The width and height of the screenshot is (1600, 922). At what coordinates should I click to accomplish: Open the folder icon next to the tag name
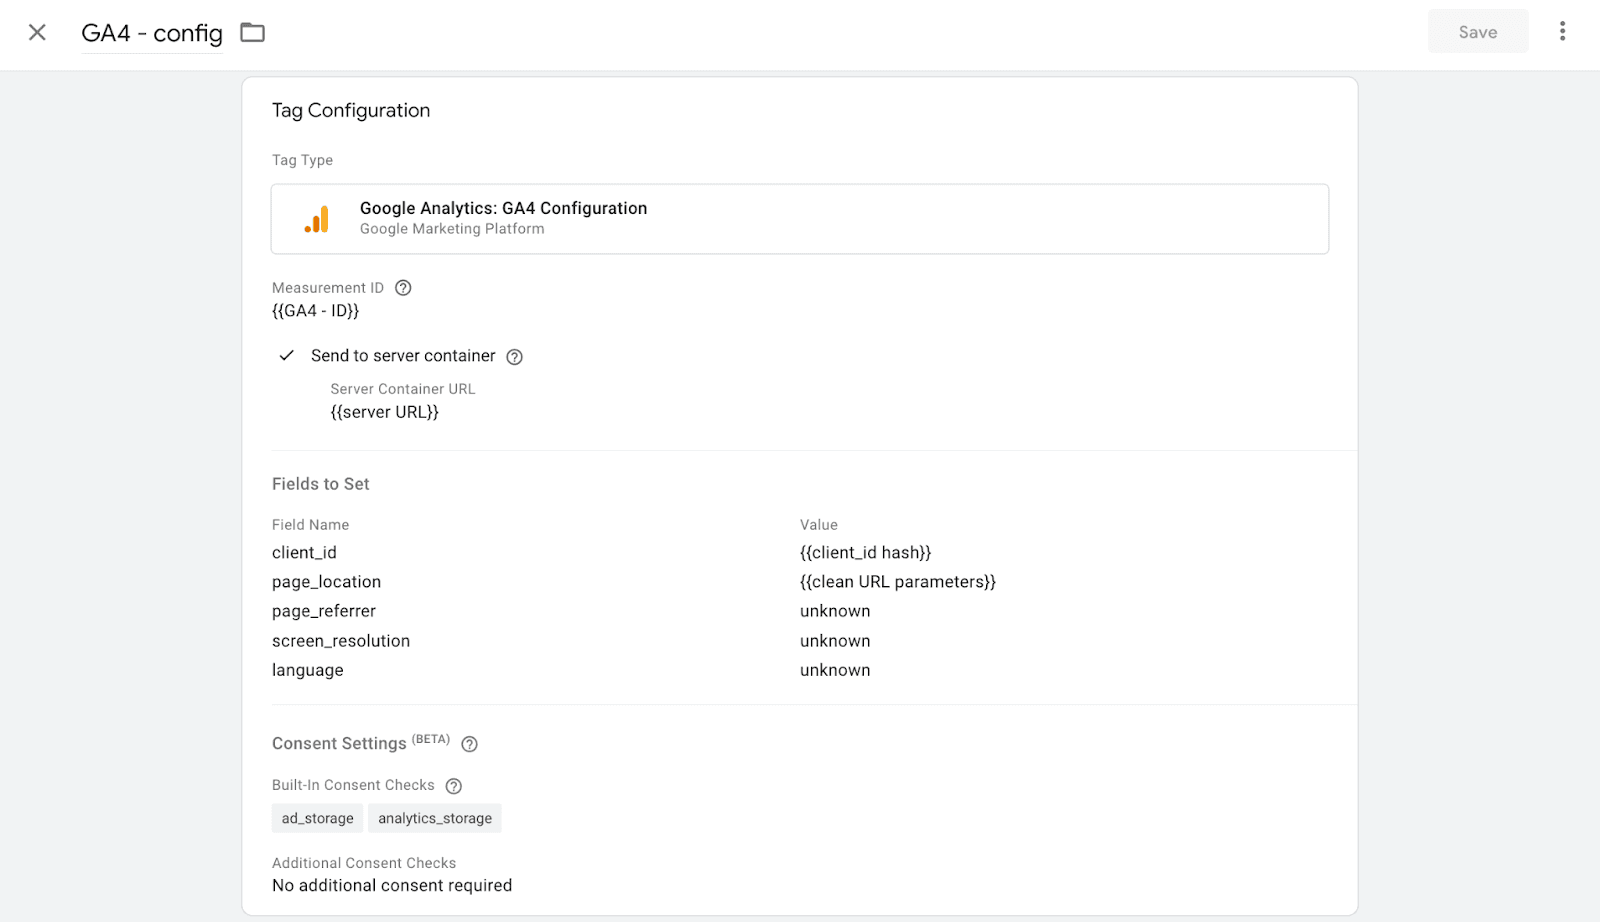(x=253, y=33)
